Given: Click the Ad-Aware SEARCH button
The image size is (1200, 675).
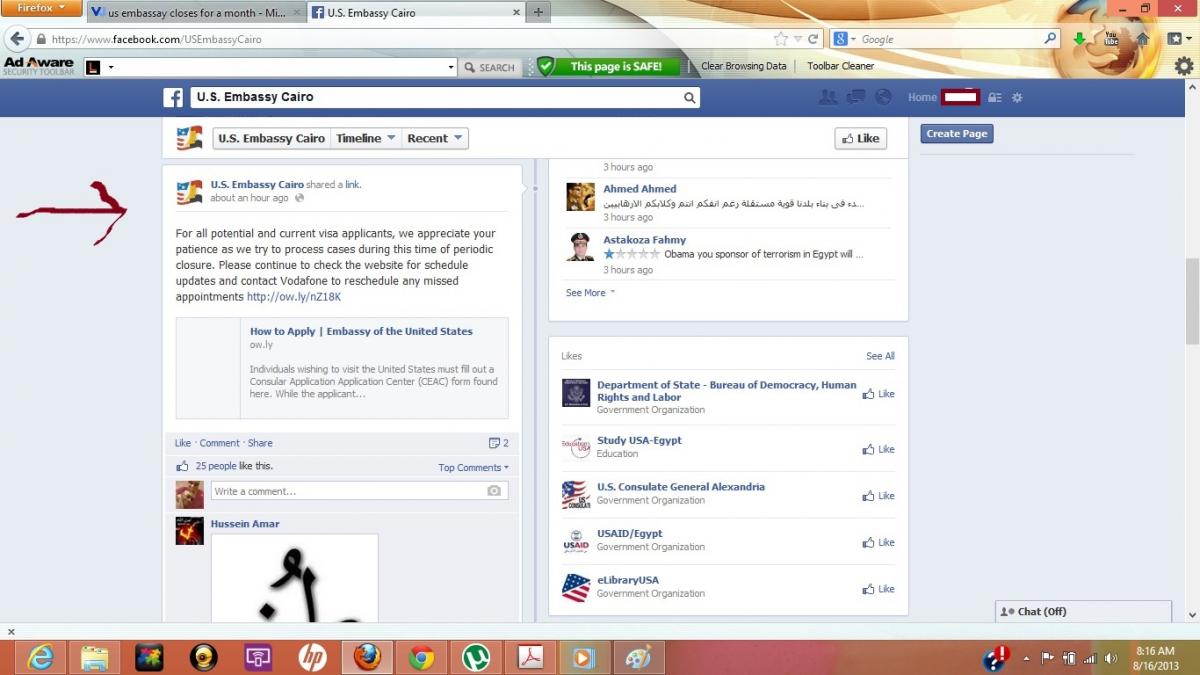Looking at the screenshot, I should [488, 67].
